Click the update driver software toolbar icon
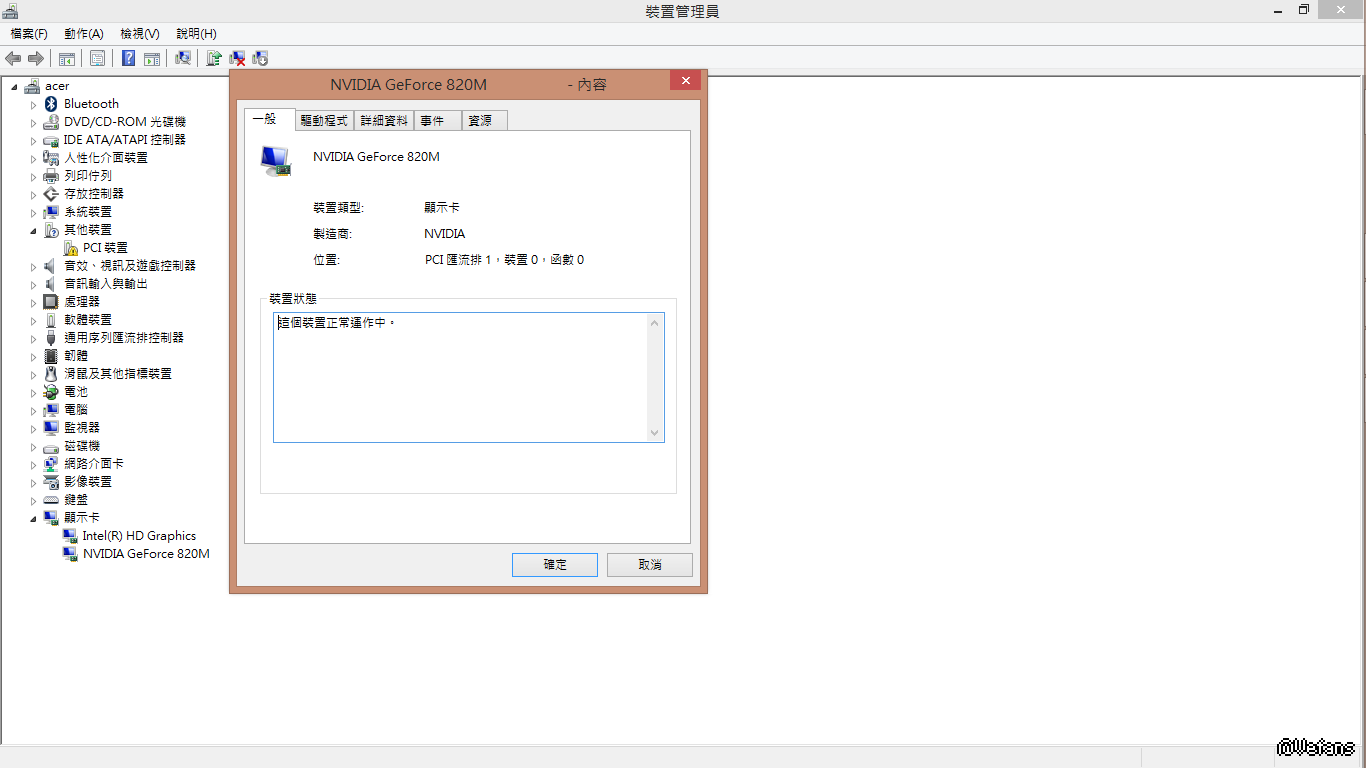This screenshot has height=768, width=1366. click(x=214, y=59)
